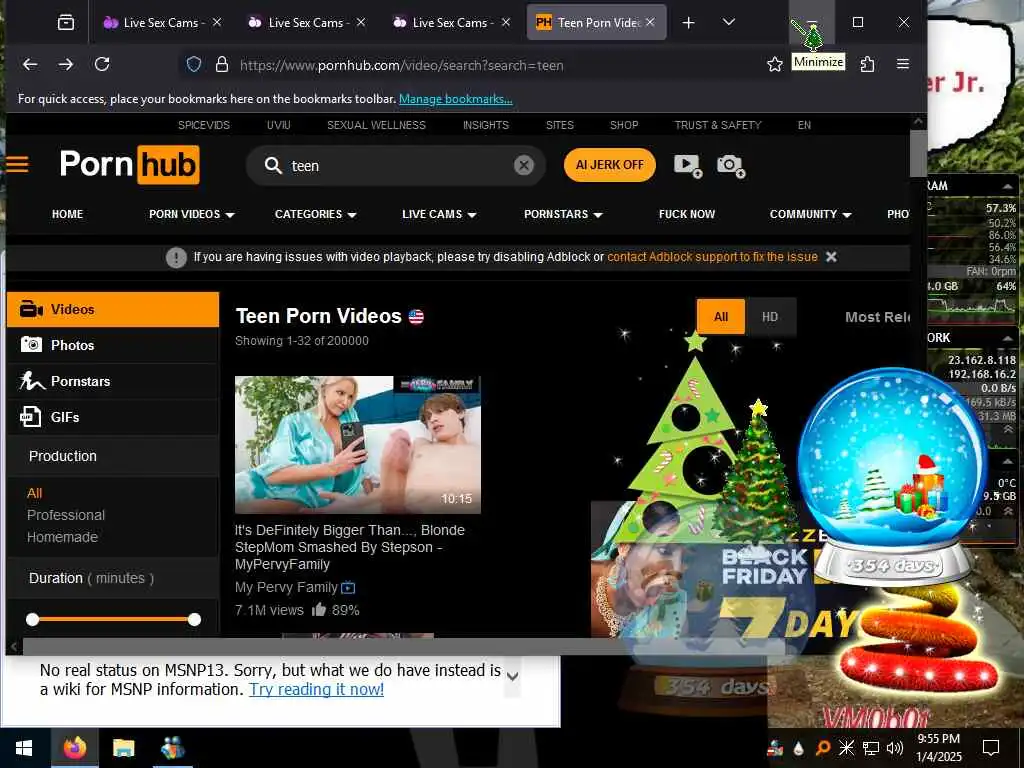
Task: Open the GIFs sidebar section
Action: point(113,417)
